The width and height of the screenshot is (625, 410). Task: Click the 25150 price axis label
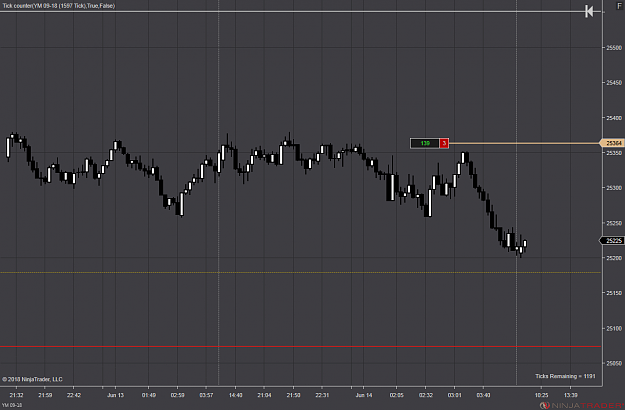614,293
